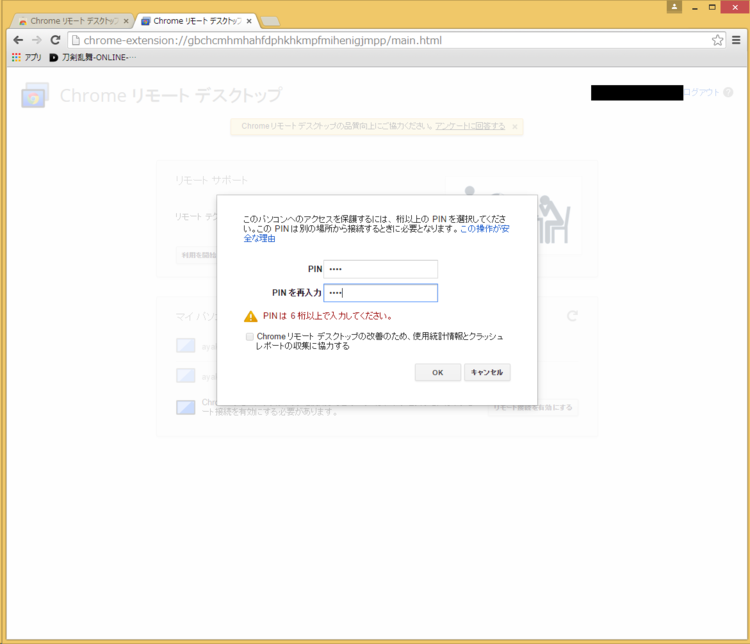Image resolution: width=750 pixels, height=644 pixels.
Task: Close the first browser tab
Action: (126, 21)
